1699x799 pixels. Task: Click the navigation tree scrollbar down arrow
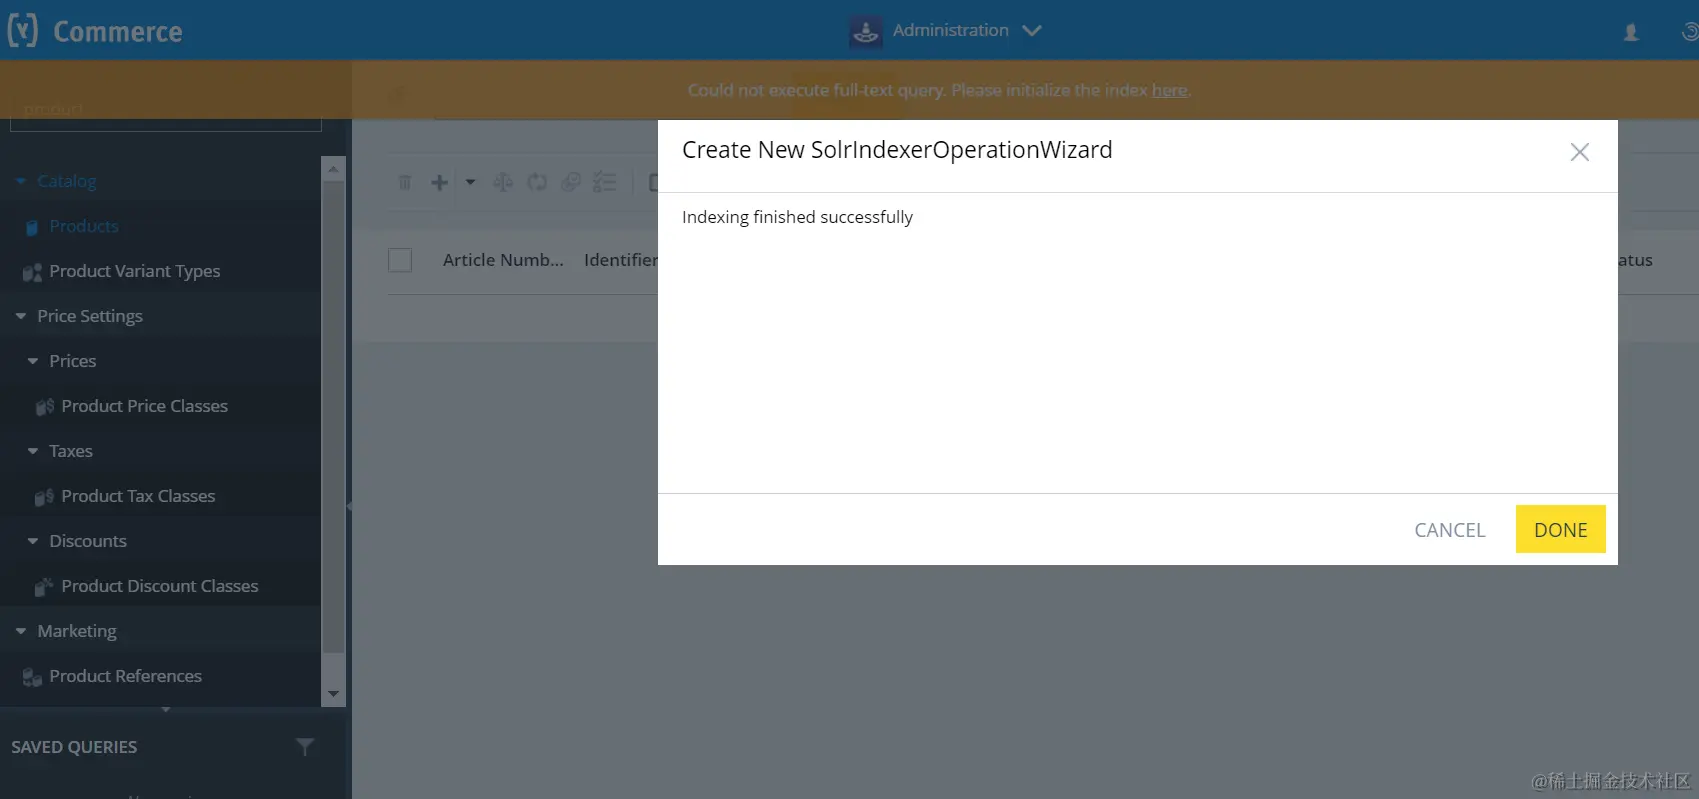(333, 694)
